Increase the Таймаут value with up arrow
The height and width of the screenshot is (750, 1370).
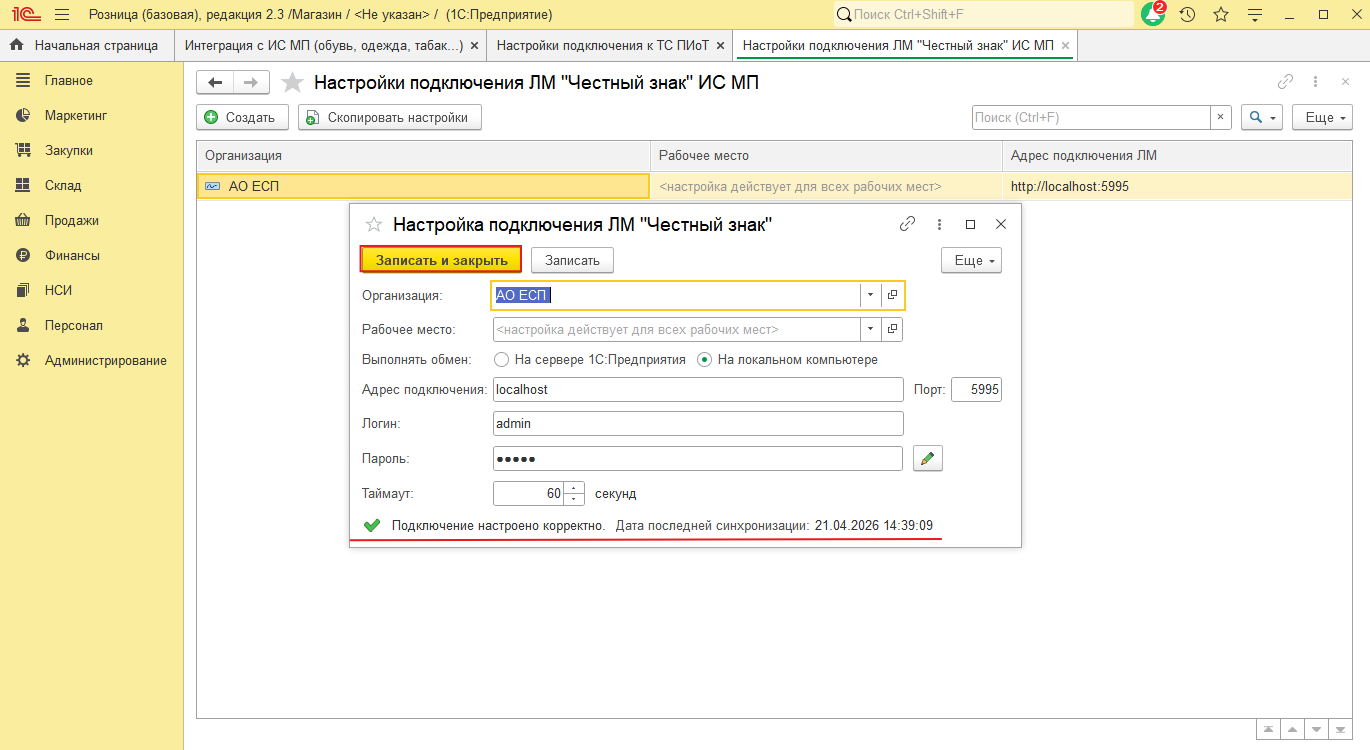tap(574, 488)
